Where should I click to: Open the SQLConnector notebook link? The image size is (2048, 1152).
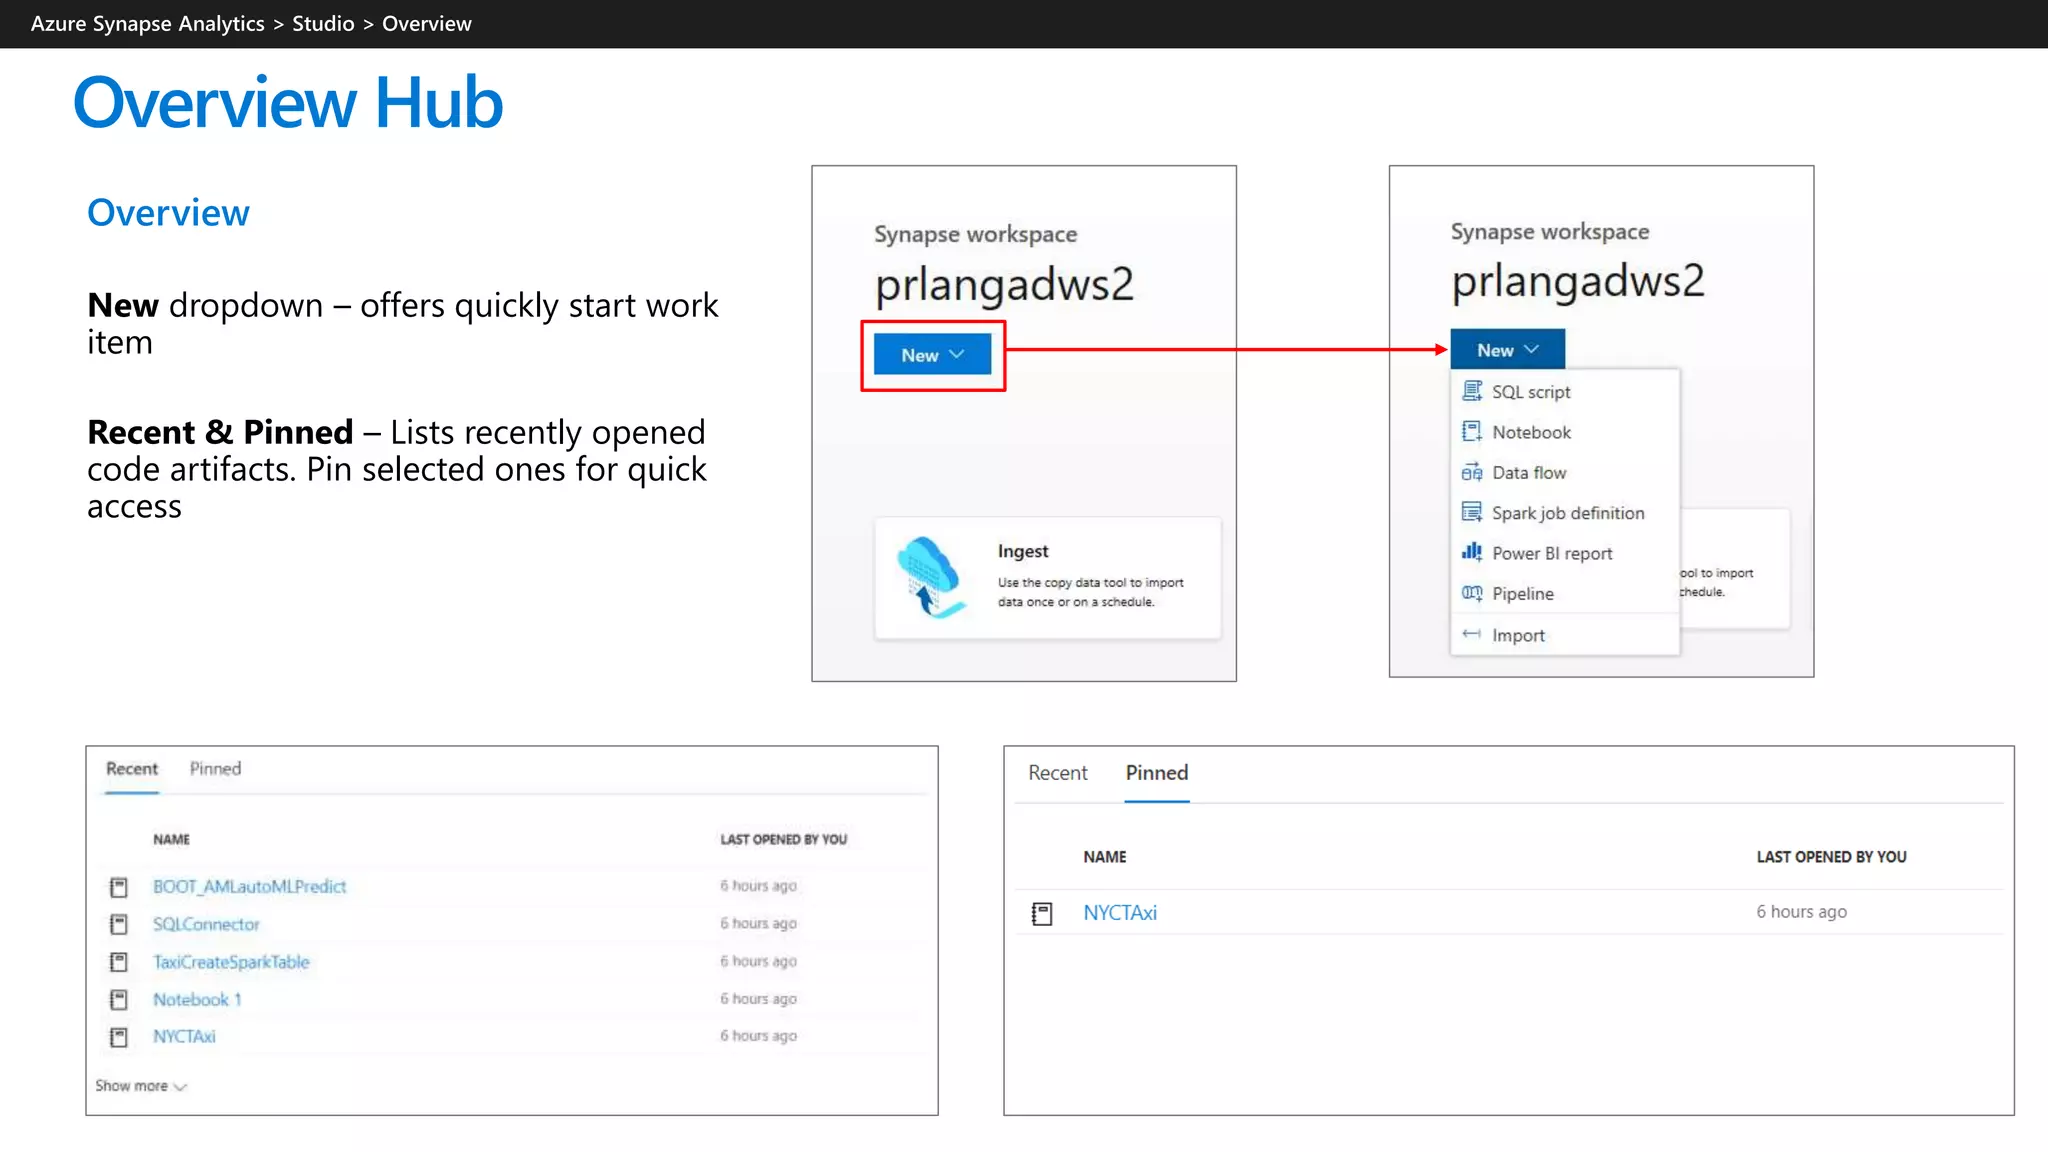coord(206,924)
